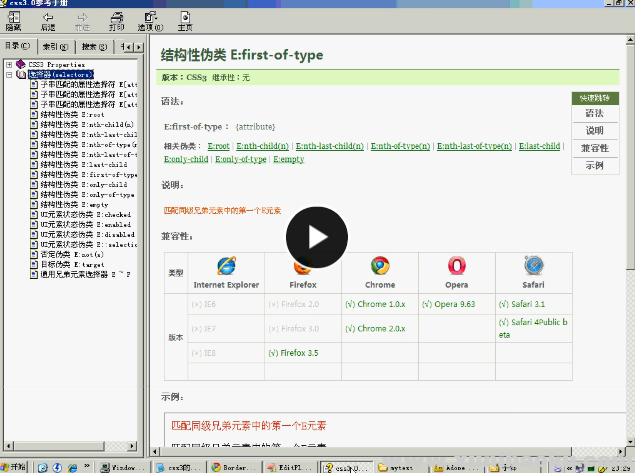Collapse the 选择器(selectors) tree node
635x473 pixels.
pyautogui.click(x=9, y=74)
